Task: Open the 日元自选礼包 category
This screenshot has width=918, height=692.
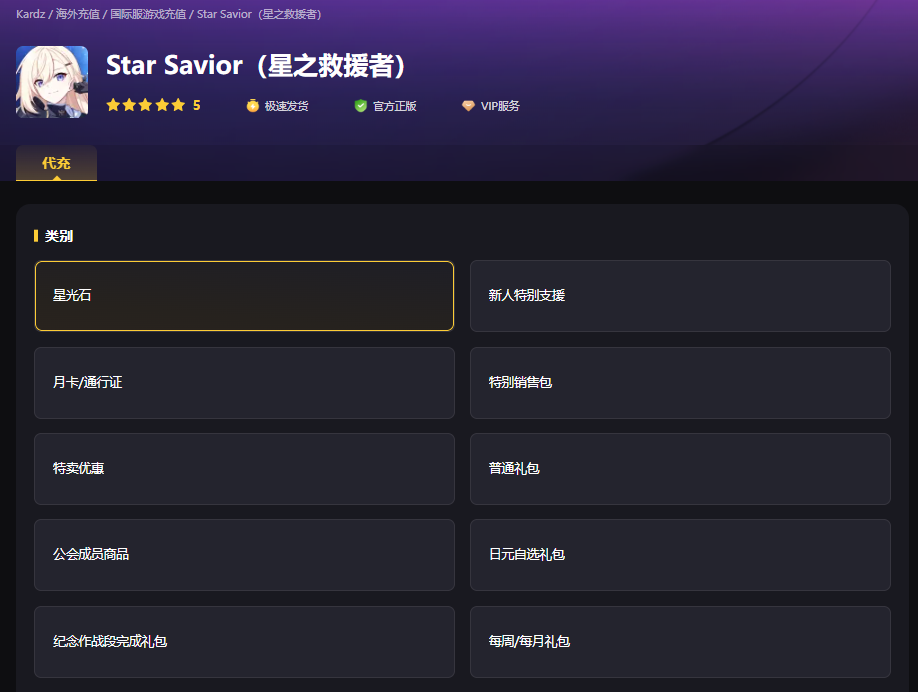Action: click(680, 555)
